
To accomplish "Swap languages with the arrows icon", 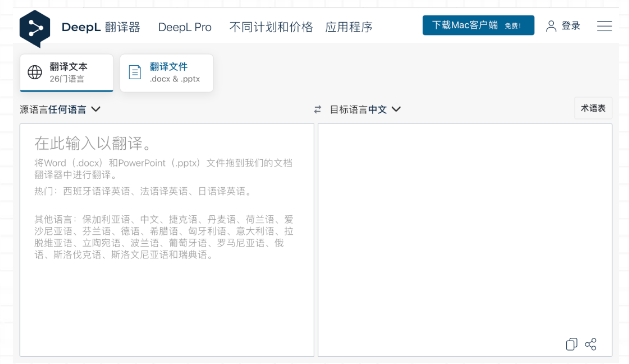I will (317, 109).
